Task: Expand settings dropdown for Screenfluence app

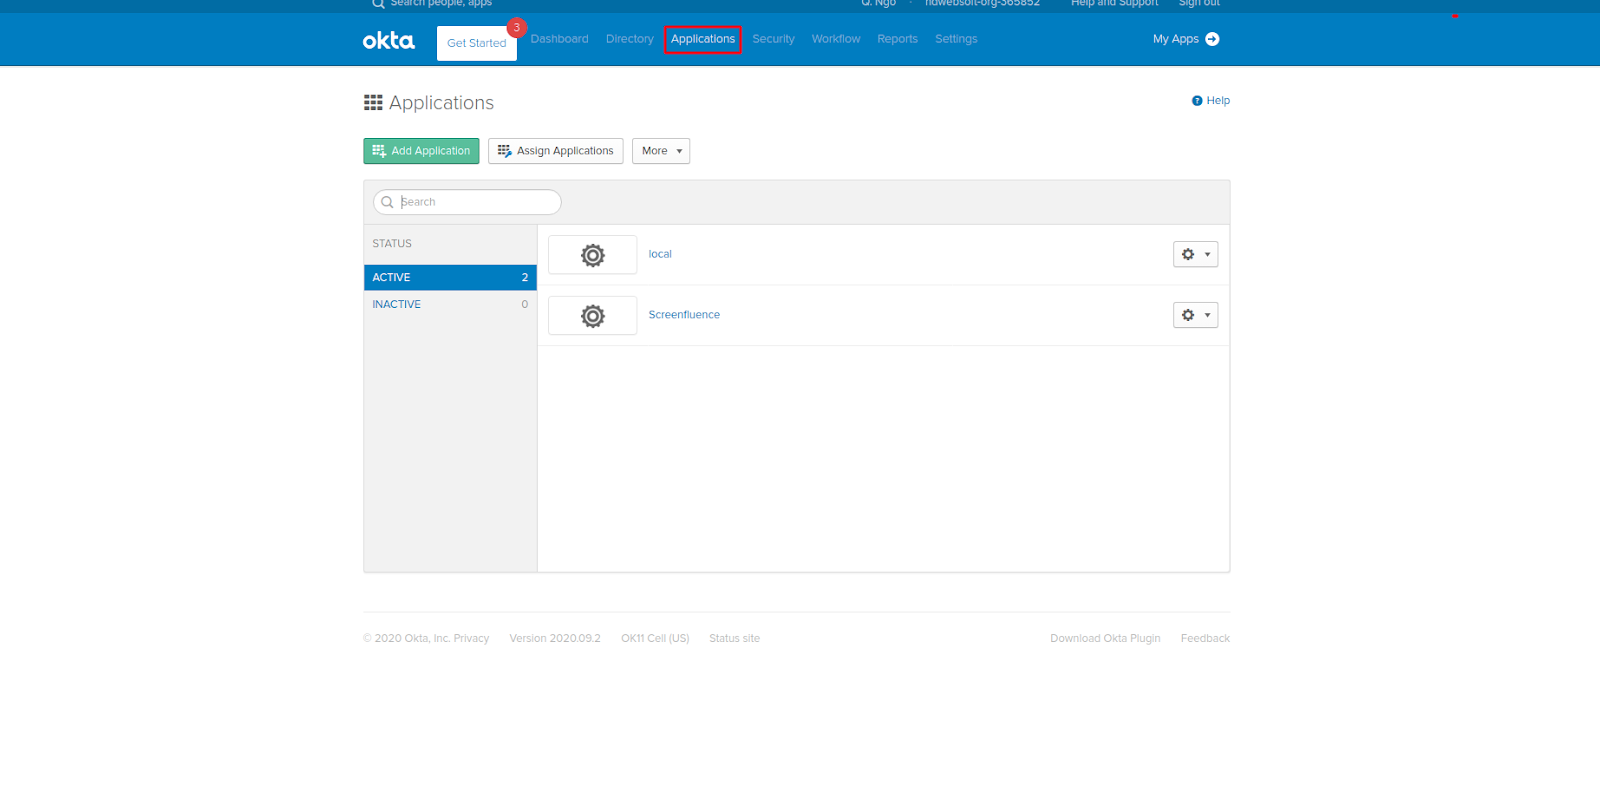Action: click(x=1195, y=315)
